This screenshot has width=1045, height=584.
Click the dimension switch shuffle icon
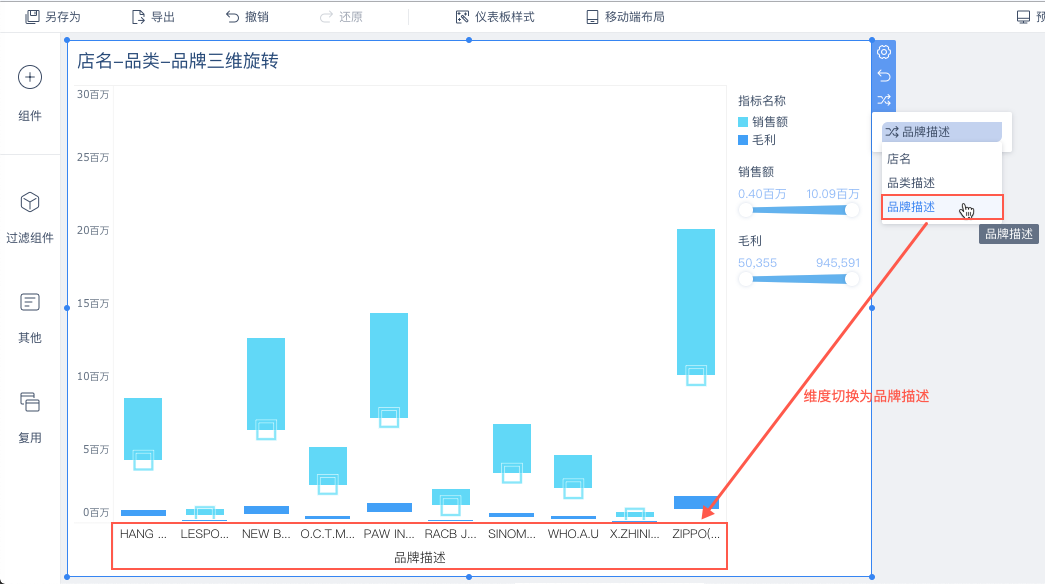[884, 100]
